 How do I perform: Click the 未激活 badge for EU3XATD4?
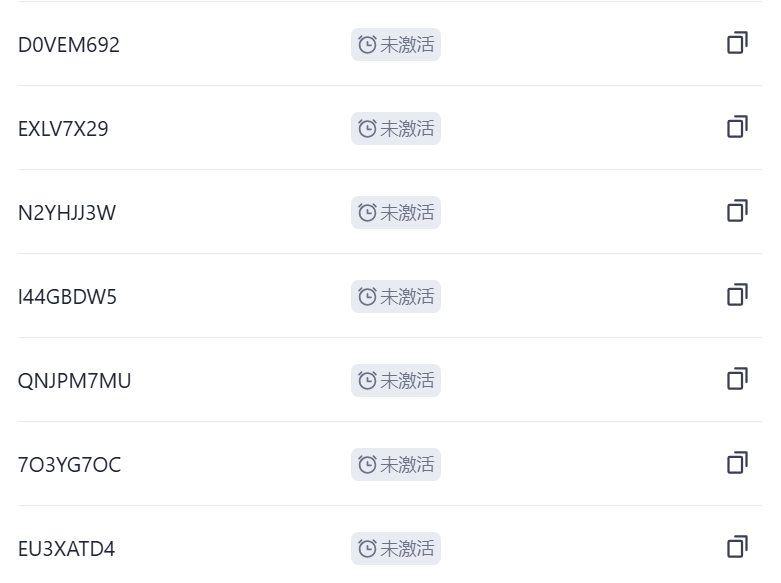click(396, 548)
